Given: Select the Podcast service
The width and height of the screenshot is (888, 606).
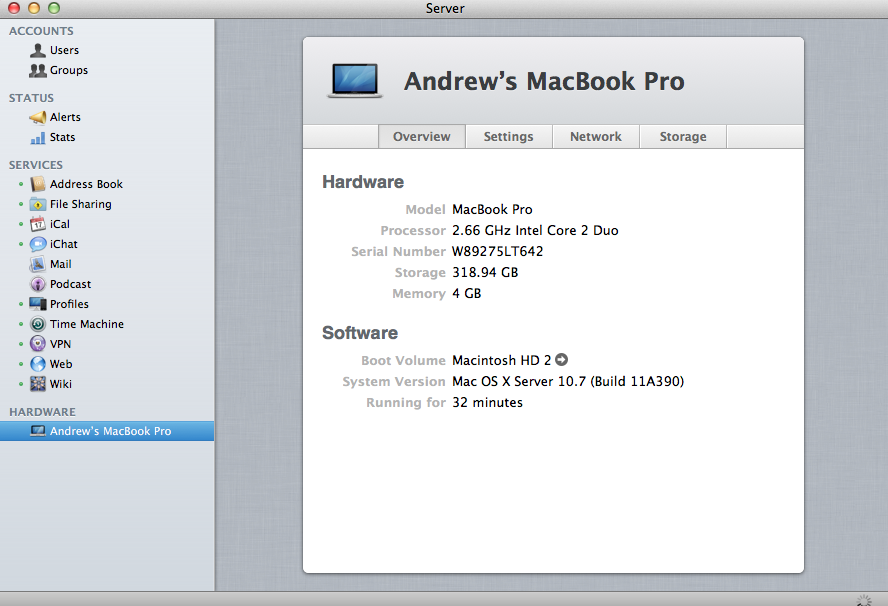Looking at the screenshot, I should point(107,284).
